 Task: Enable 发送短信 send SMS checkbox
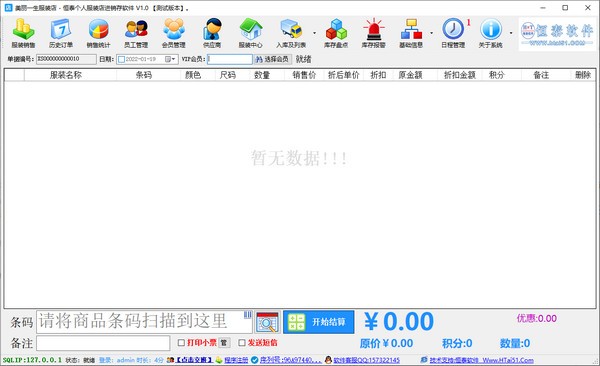point(242,343)
